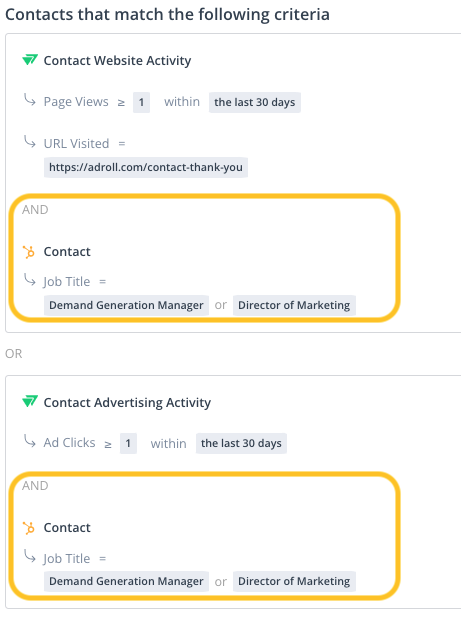The height and width of the screenshot is (617, 461).
Task: Click the arrow icon next to Ad Clicks
Action: tap(30, 441)
